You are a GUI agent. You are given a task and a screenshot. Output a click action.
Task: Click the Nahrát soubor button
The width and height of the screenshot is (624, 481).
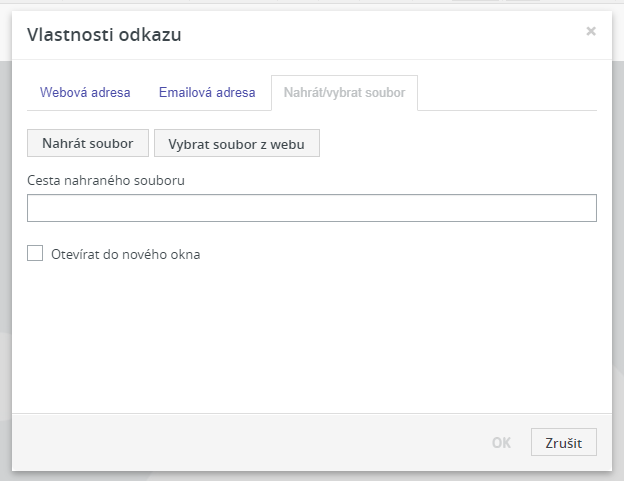(88, 143)
